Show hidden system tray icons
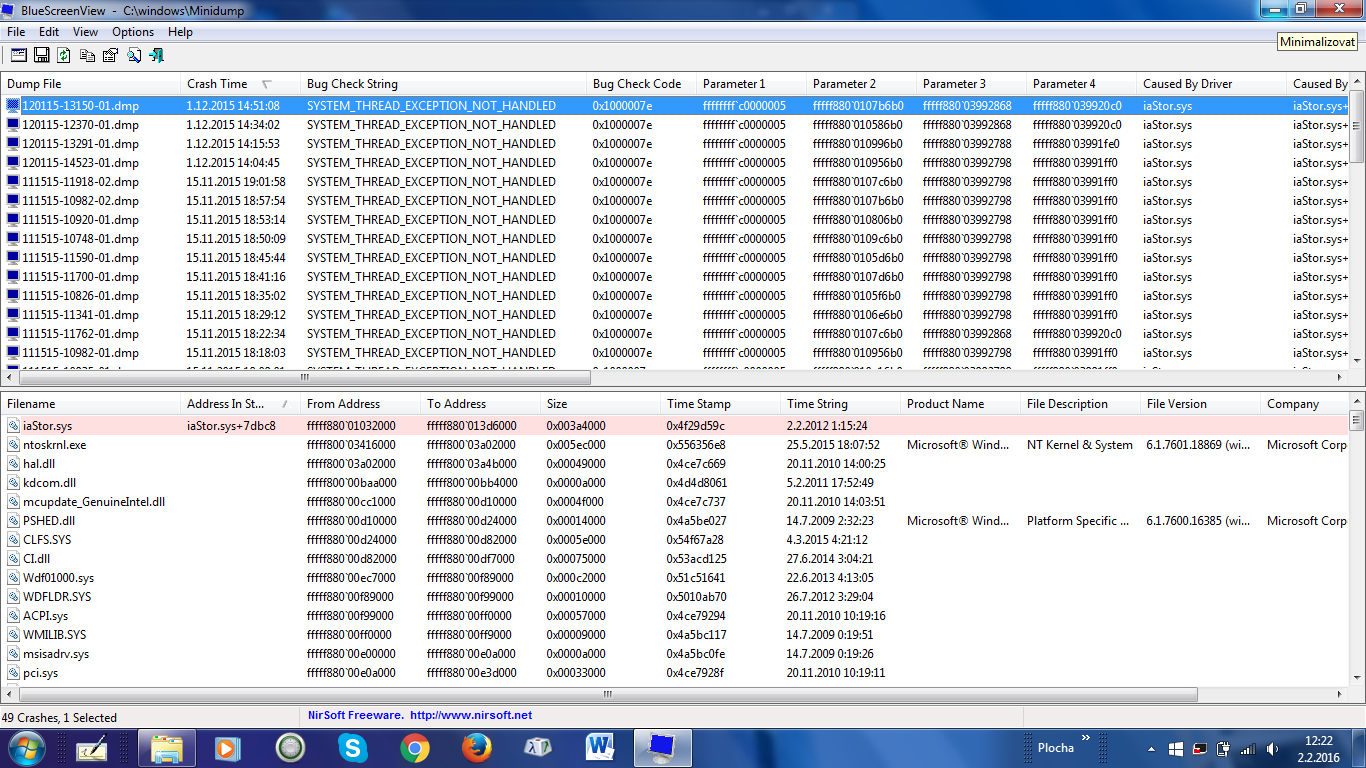Image resolution: width=1366 pixels, height=768 pixels. tap(1152, 748)
